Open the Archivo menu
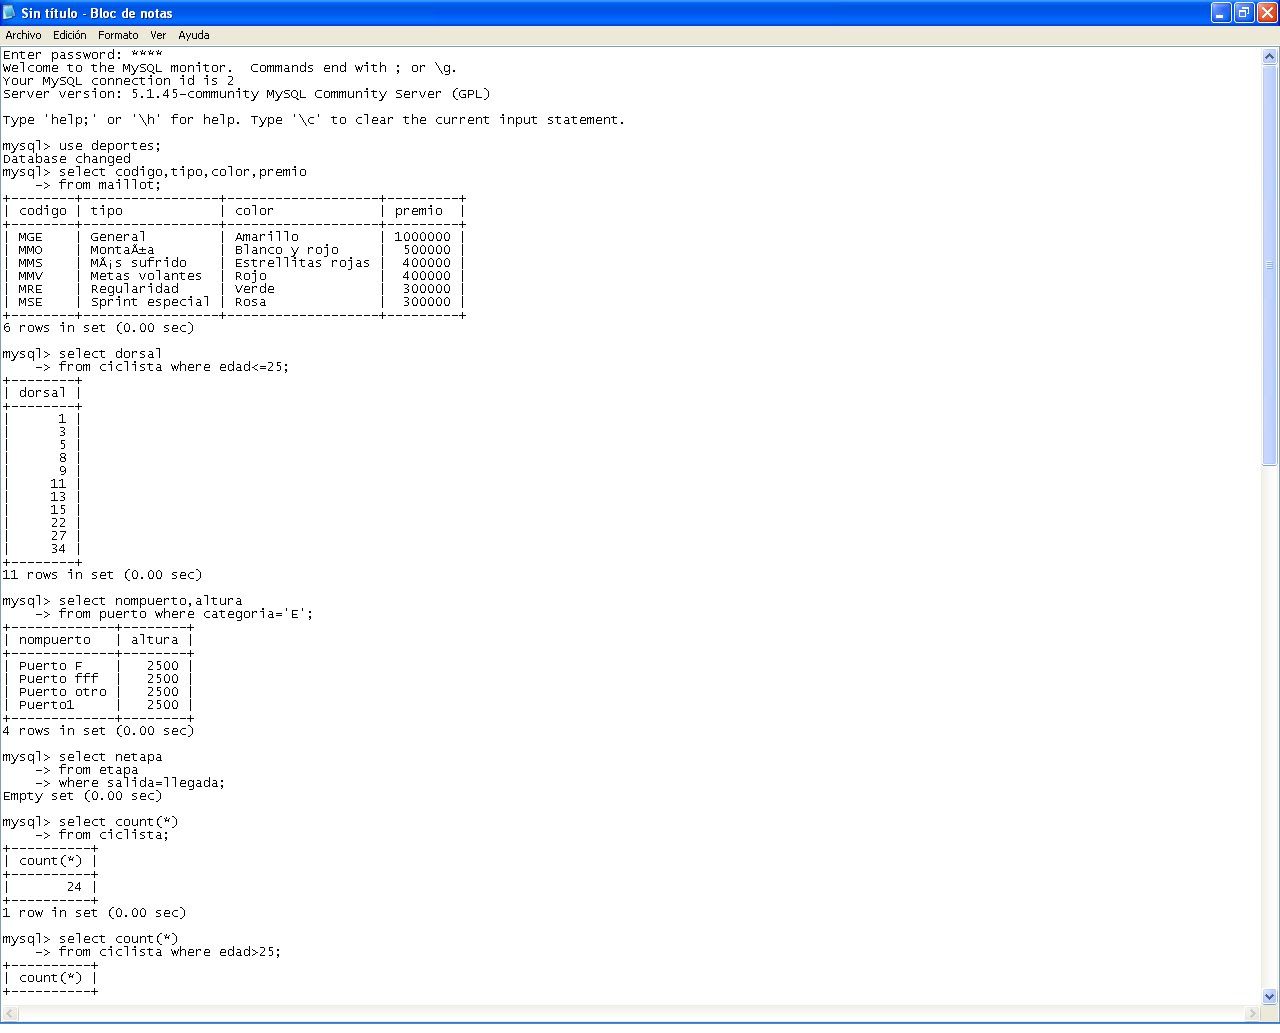This screenshot has width=1280, height=1033. coord(24,35)
